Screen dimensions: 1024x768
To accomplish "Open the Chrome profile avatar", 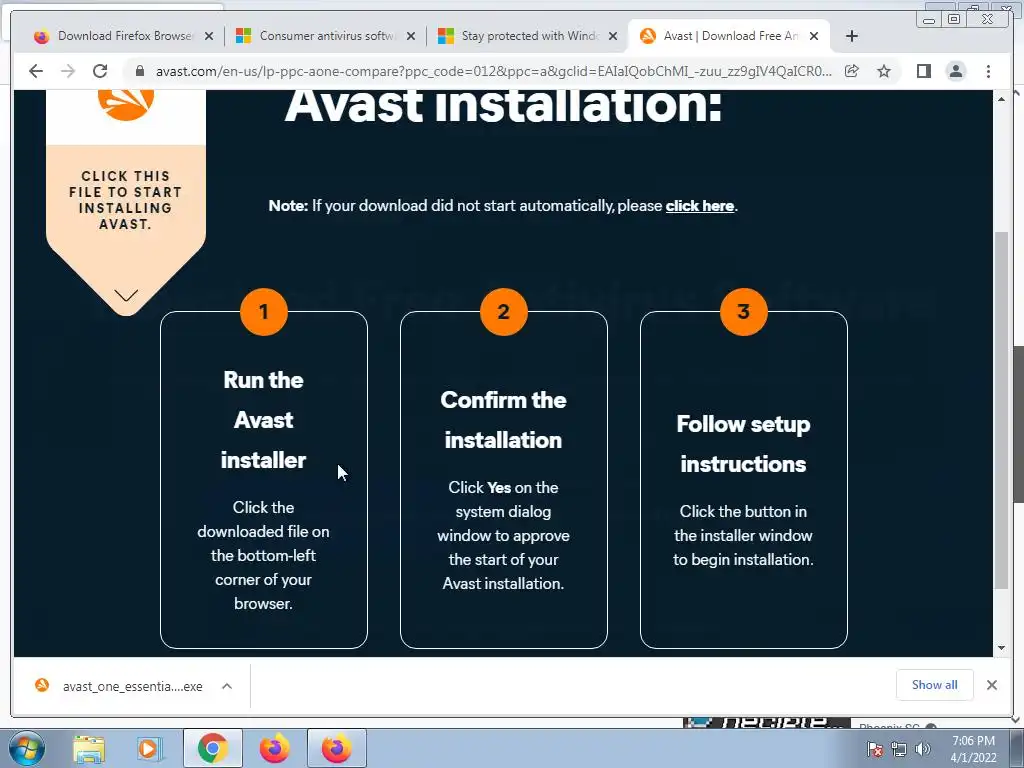I will 956,71.
